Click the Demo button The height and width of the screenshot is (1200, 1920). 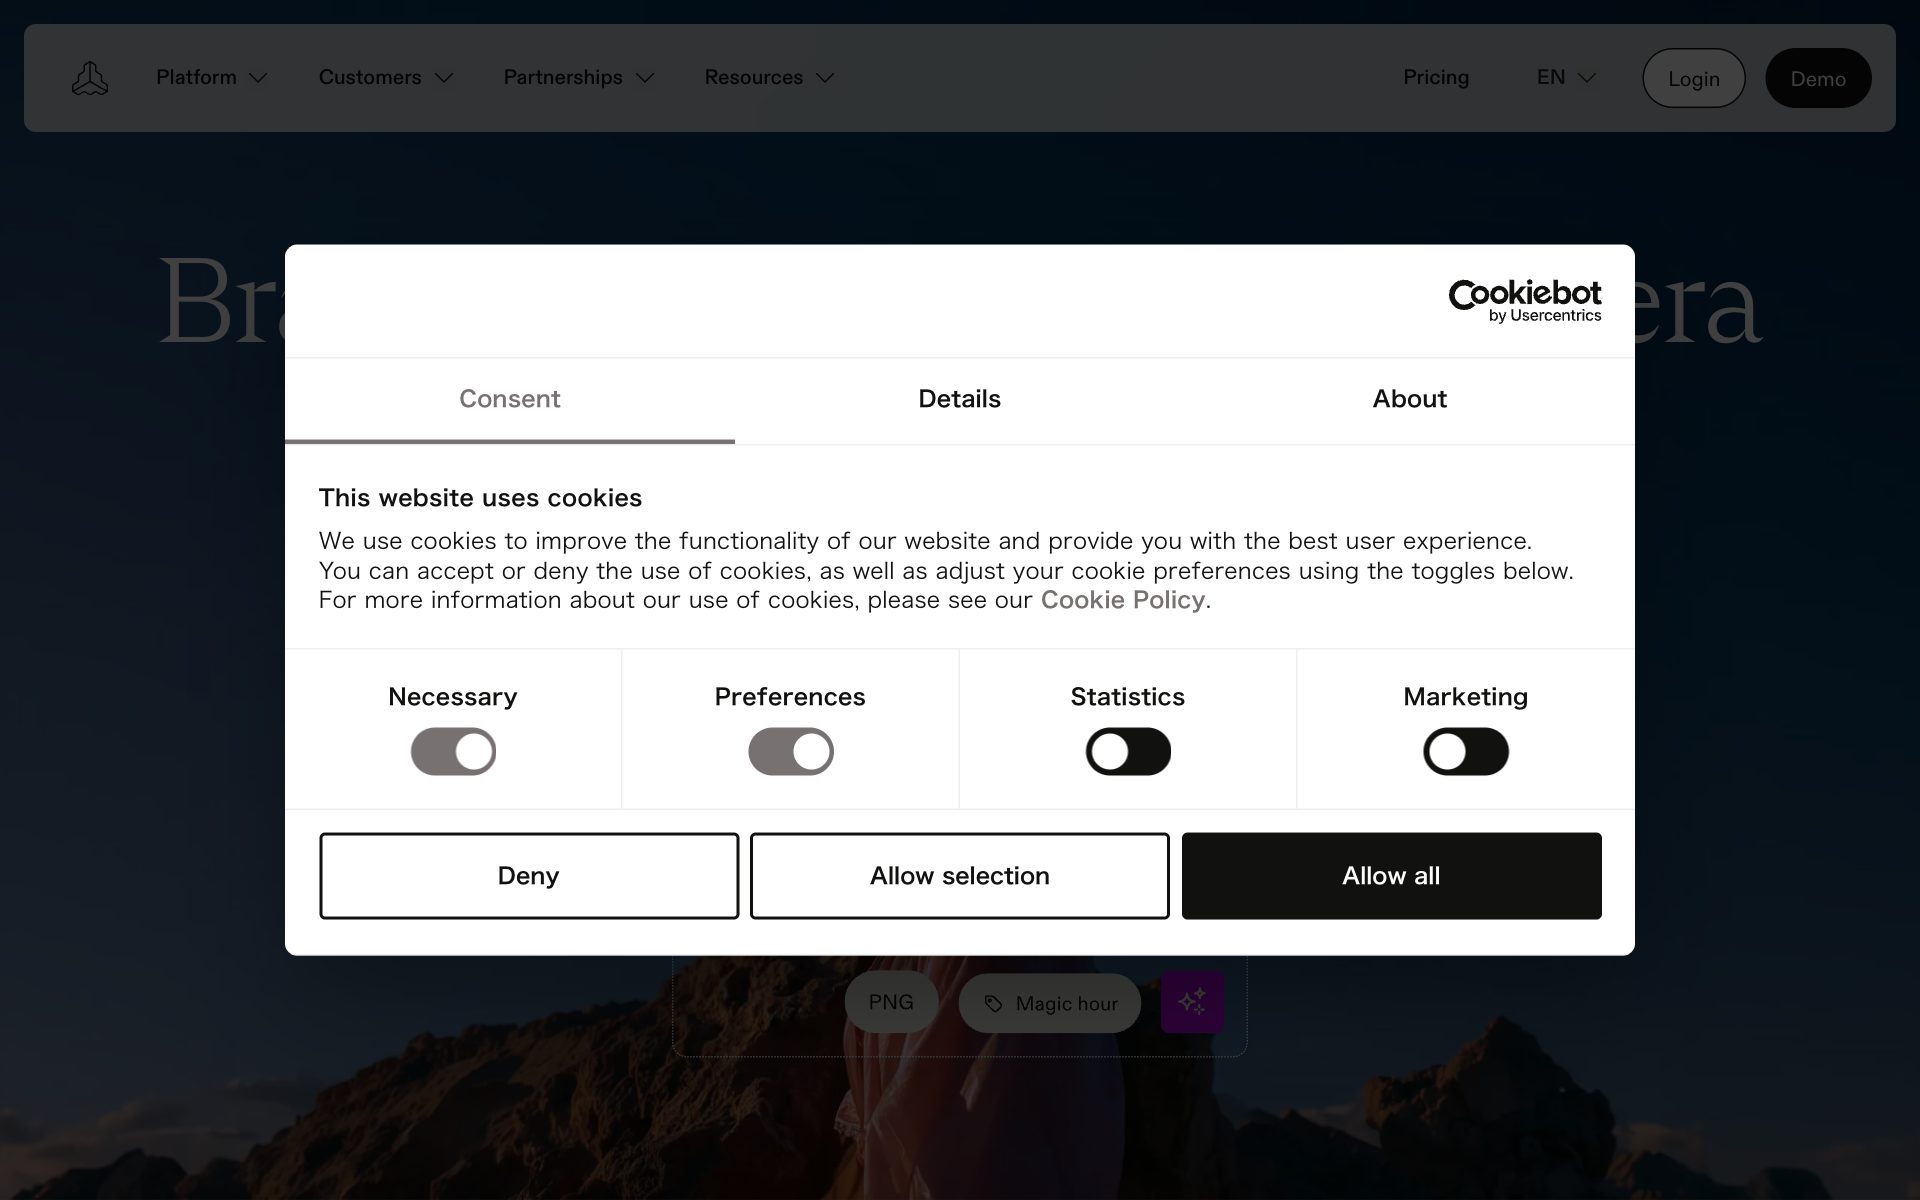pyautogui.click(x=1818, y=78)
